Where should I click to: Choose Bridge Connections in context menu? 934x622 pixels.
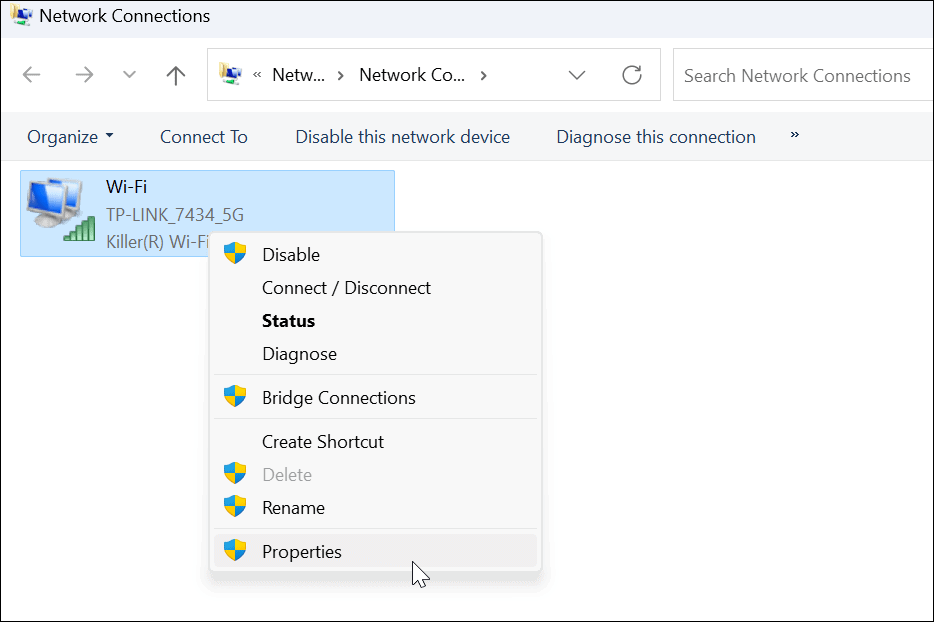[337, 397]
